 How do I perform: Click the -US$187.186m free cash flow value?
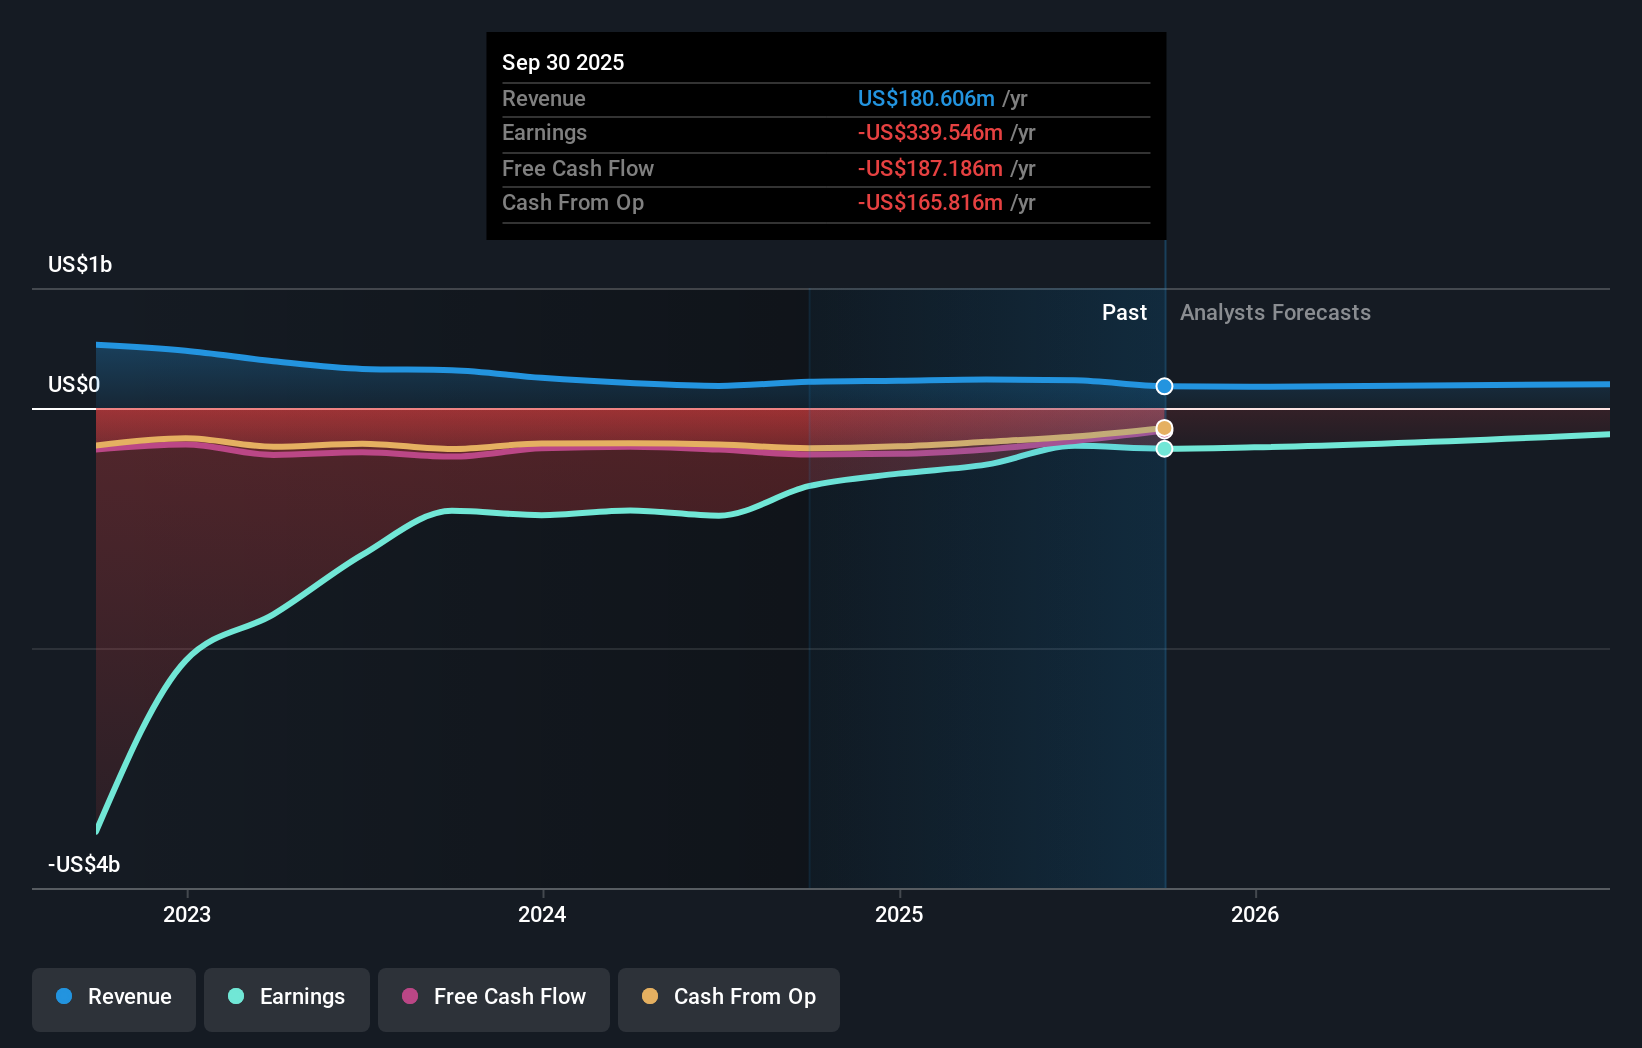point(930,168)
